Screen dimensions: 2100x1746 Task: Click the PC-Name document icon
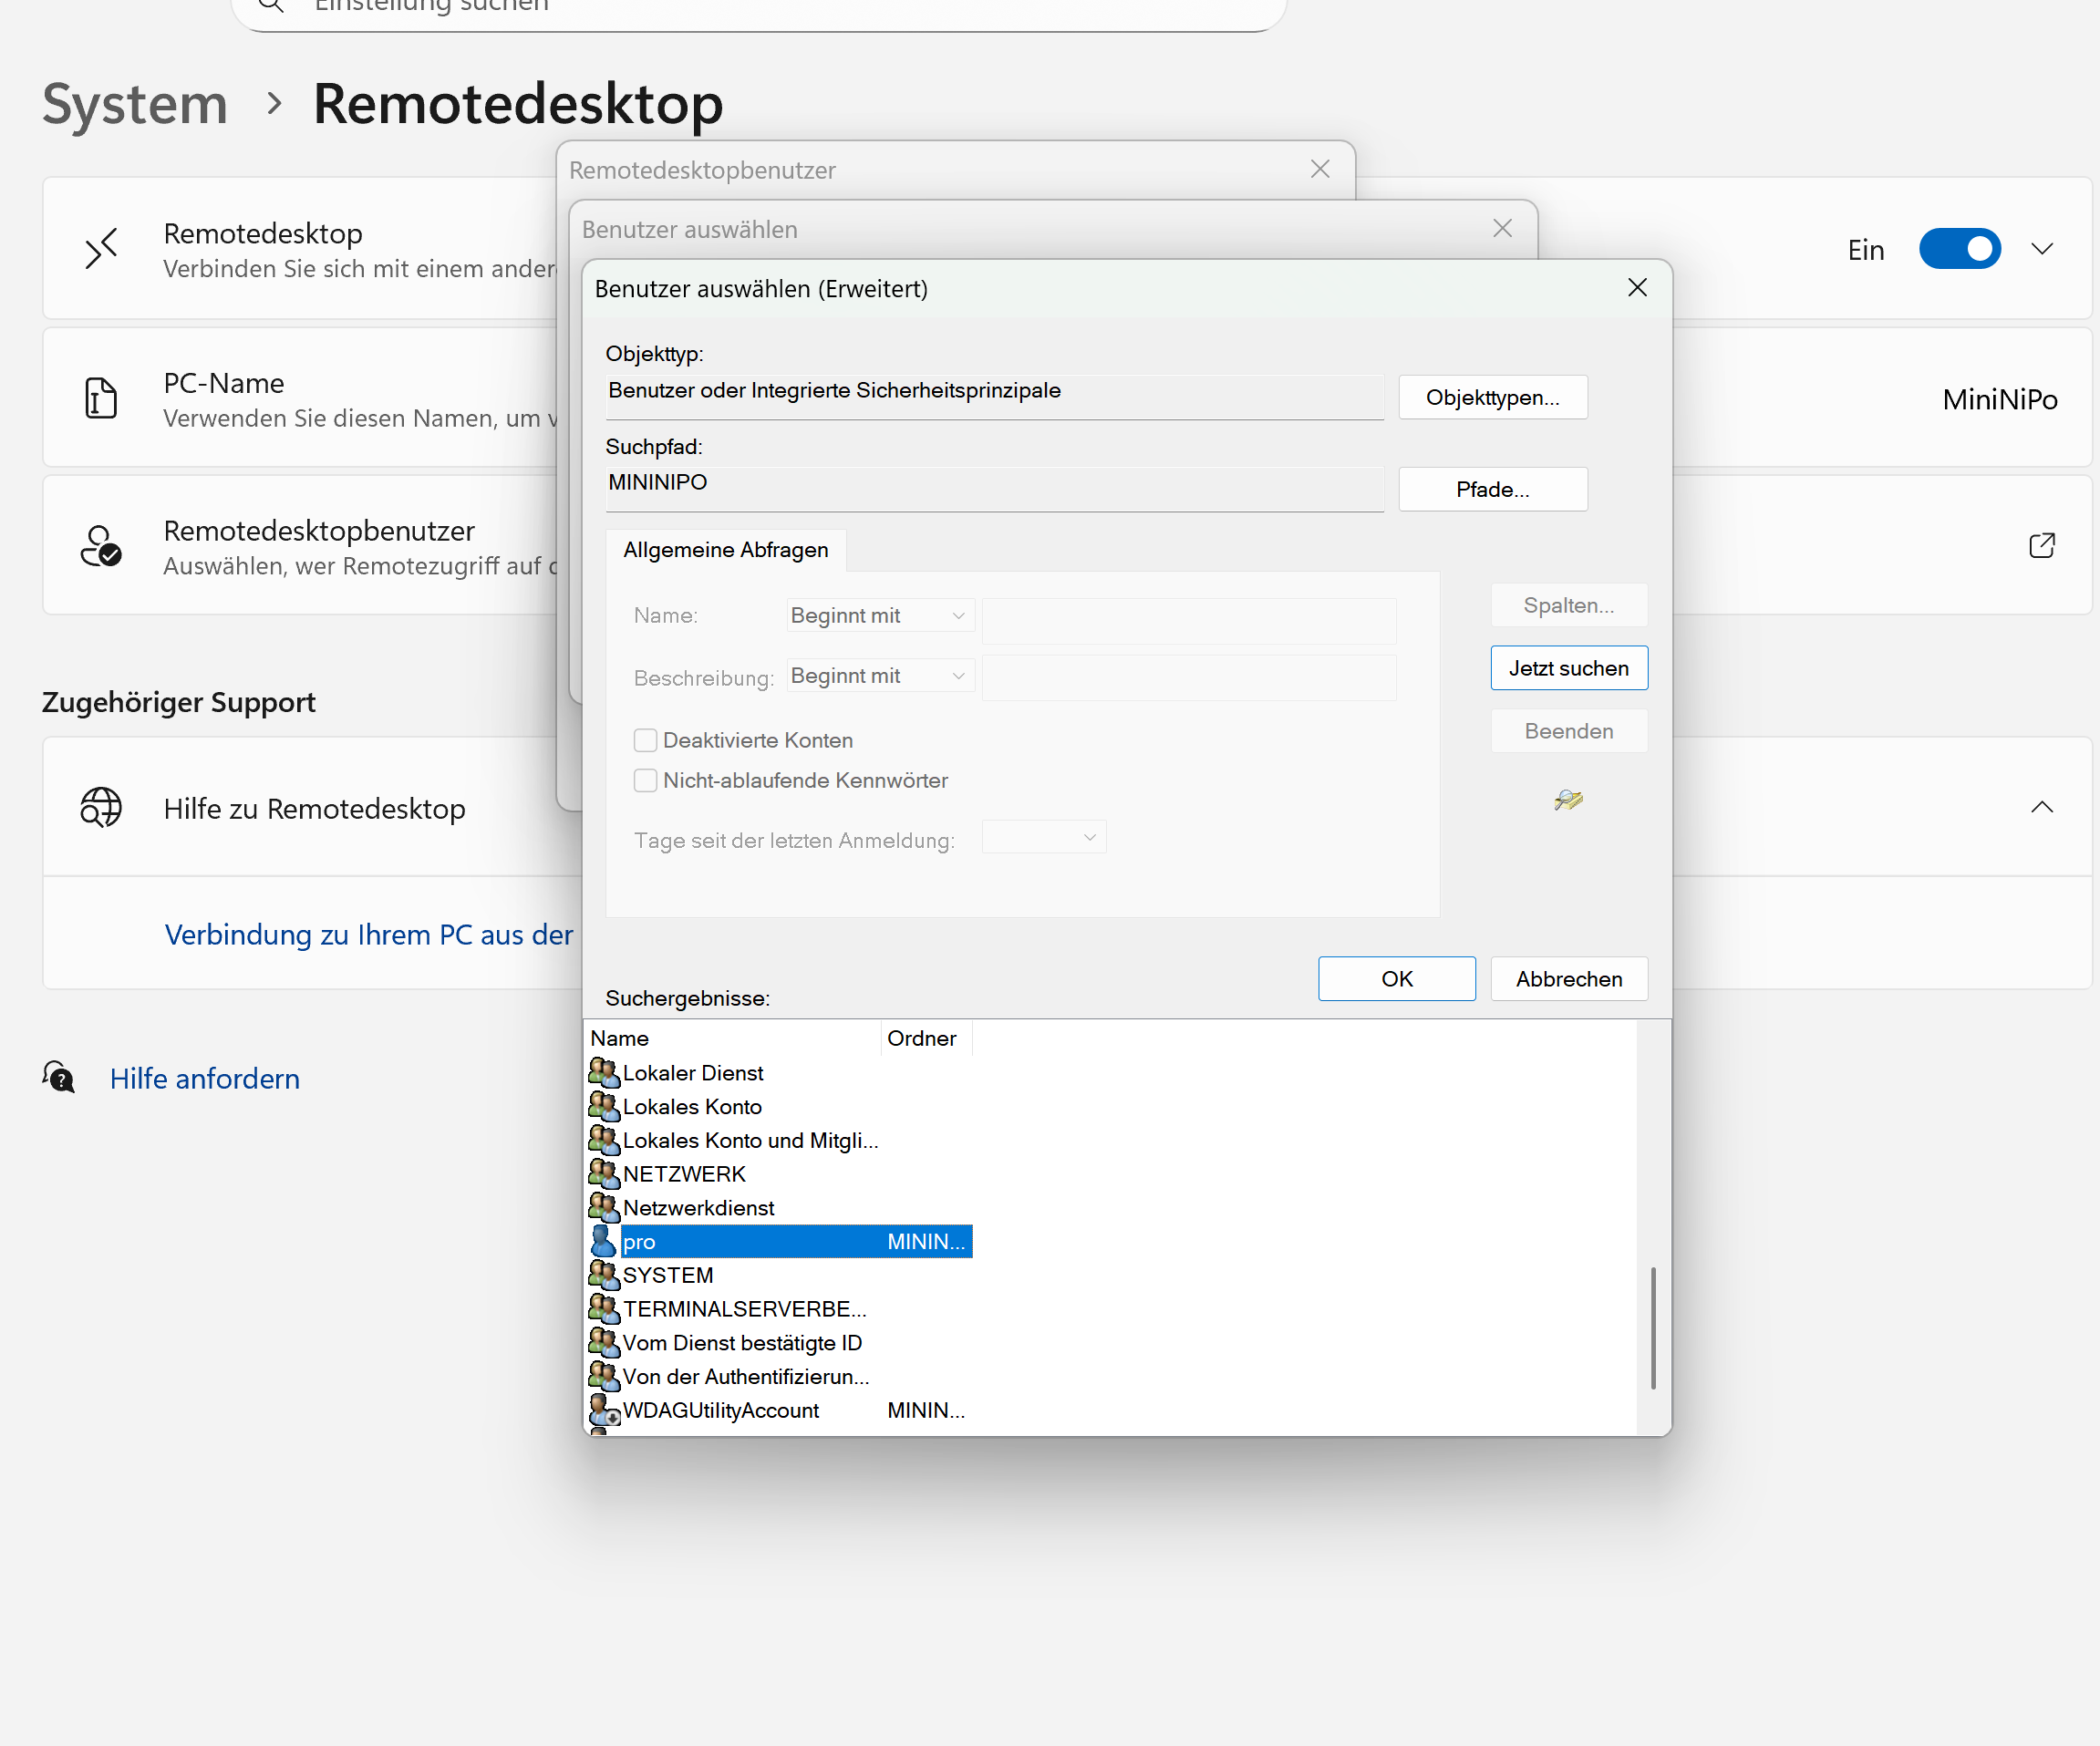(101, 398)
